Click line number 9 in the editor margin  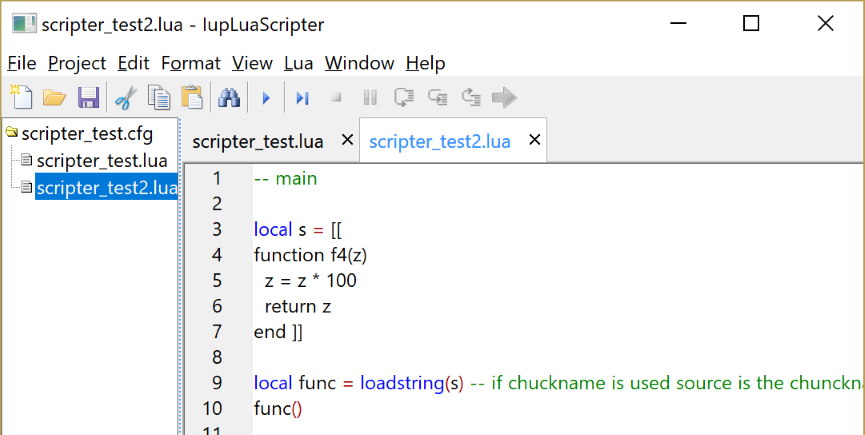coord(216,382)
